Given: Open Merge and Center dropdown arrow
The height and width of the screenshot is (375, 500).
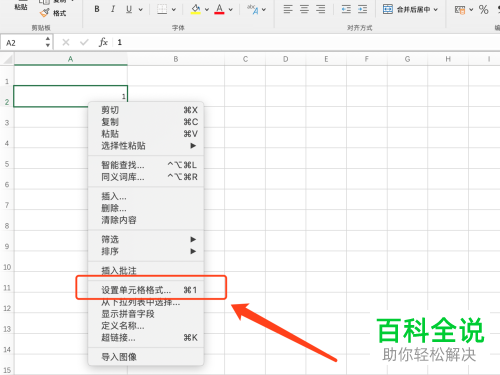Looking at the screenshot, I should pos(436,10).
